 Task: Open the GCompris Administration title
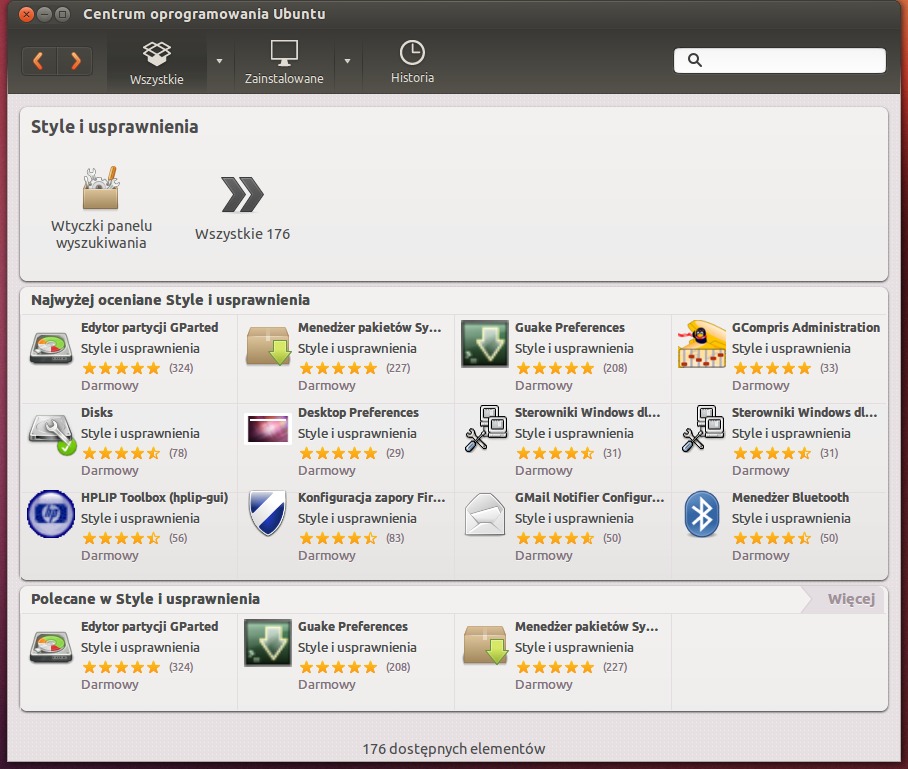[x=806, y=327]
